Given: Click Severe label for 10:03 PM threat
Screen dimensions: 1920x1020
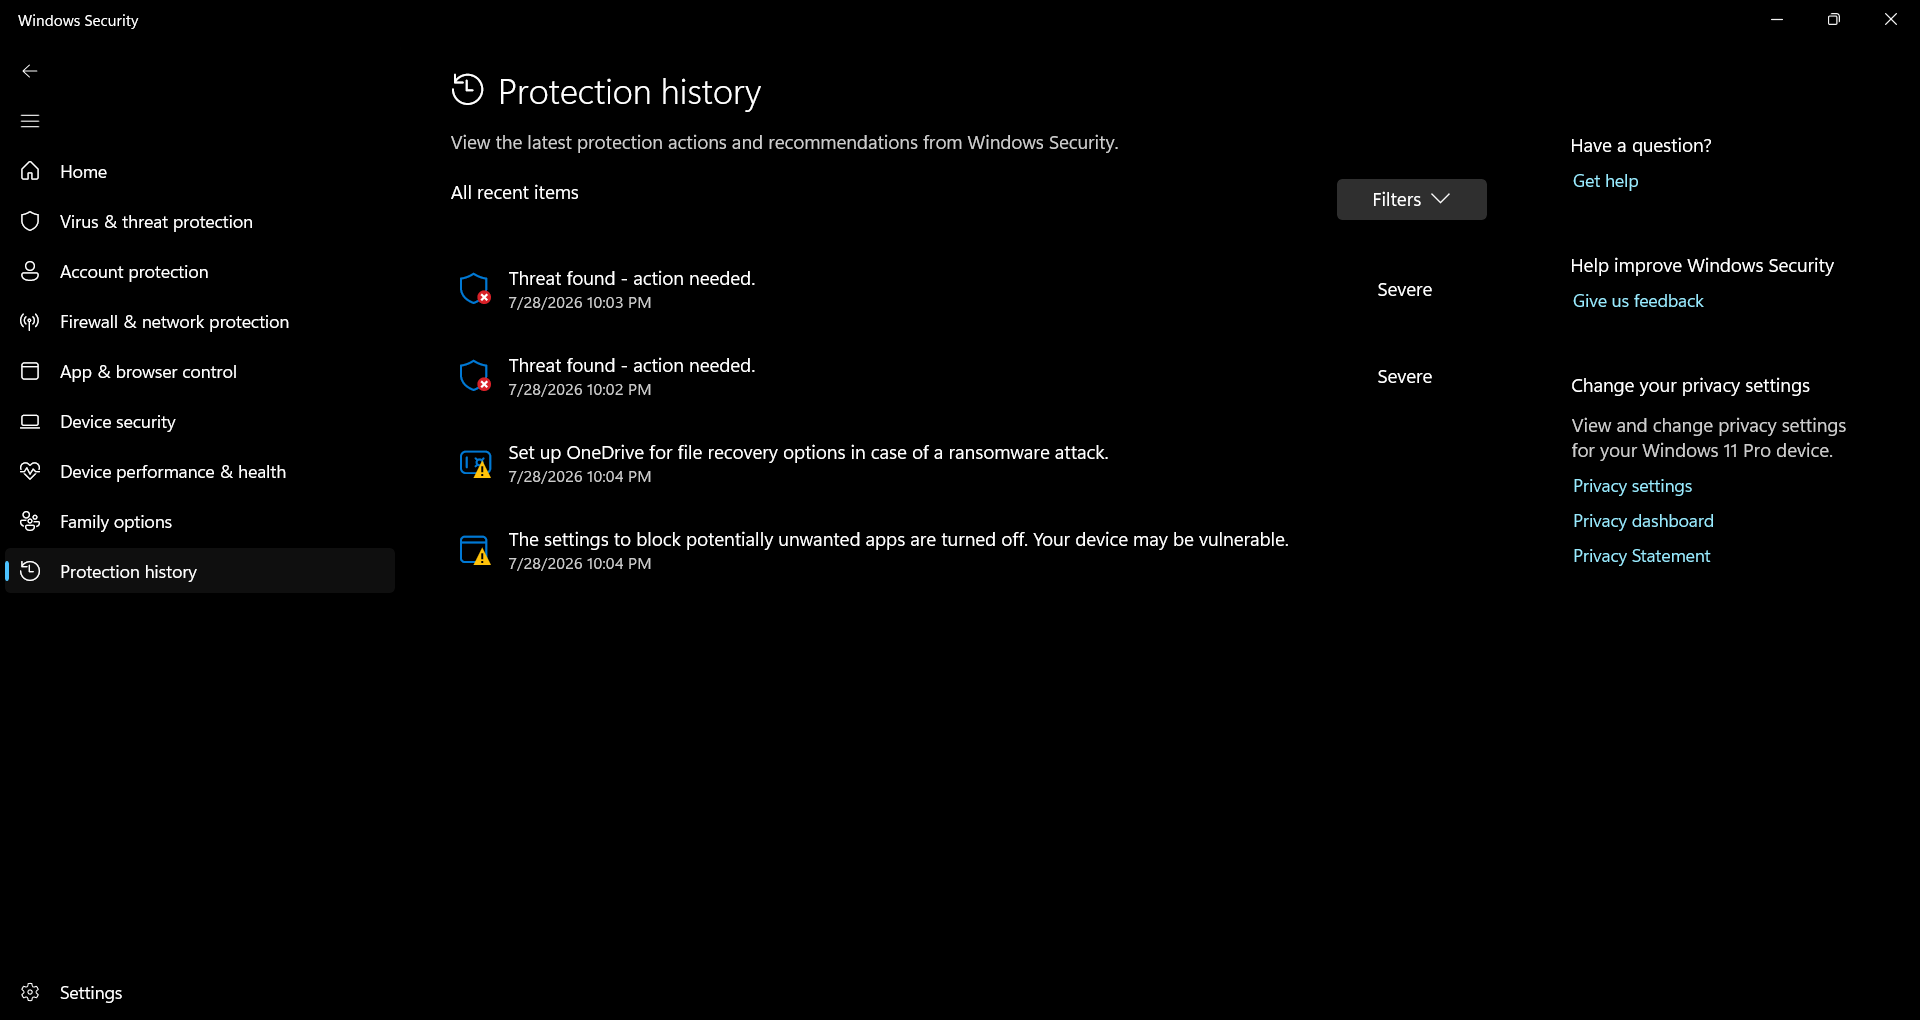Looking at the screenshot, I should 1404,289.
